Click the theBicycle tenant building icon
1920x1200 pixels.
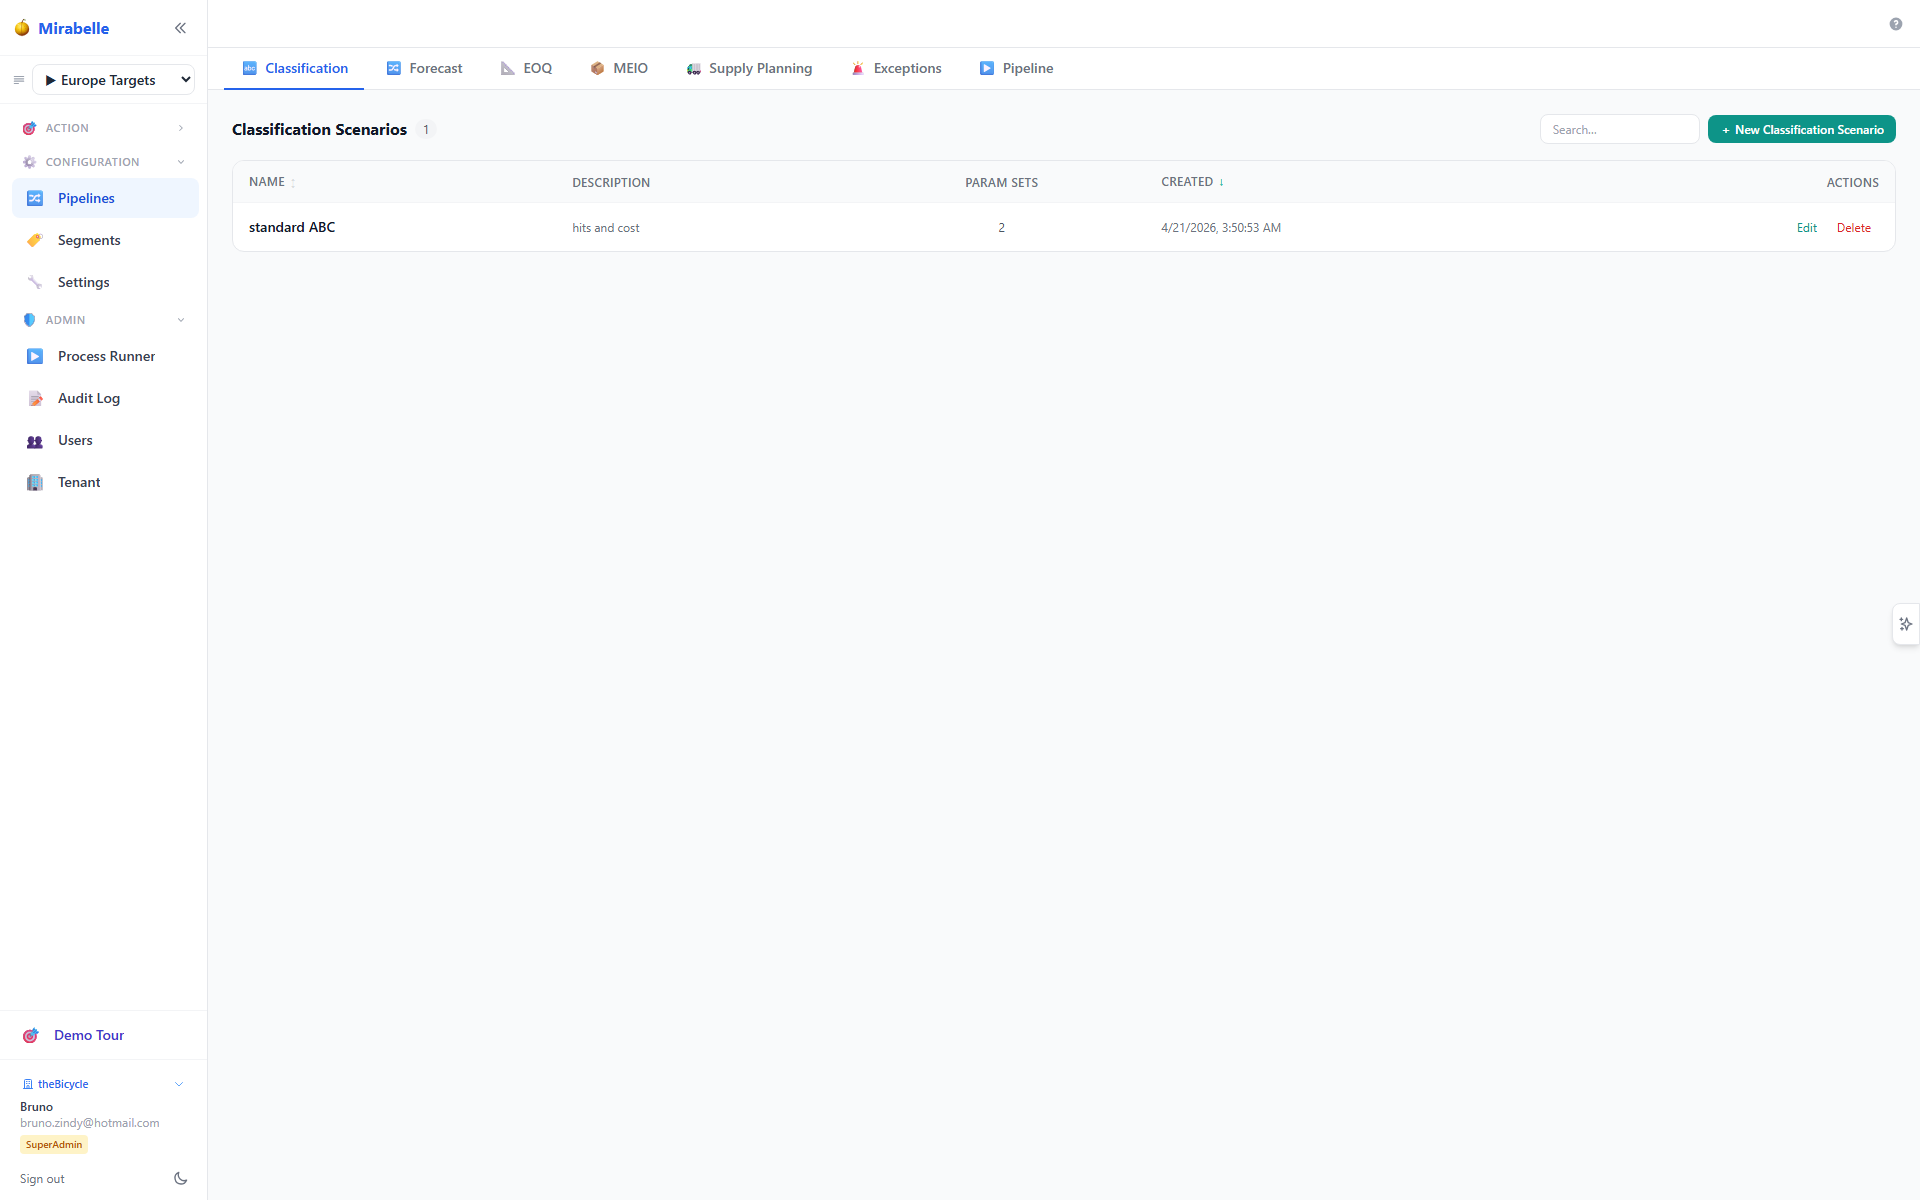point(28,1084)
